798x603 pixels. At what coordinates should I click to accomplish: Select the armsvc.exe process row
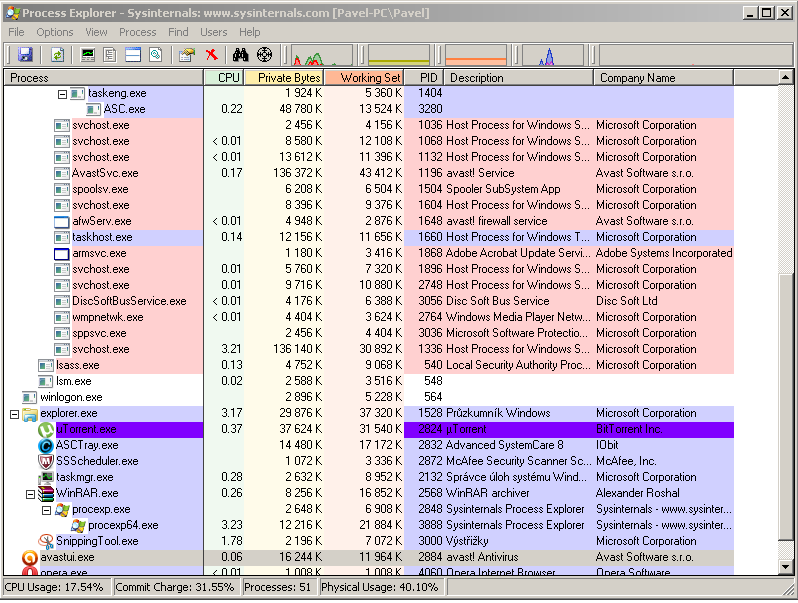[x=368, y=253]
